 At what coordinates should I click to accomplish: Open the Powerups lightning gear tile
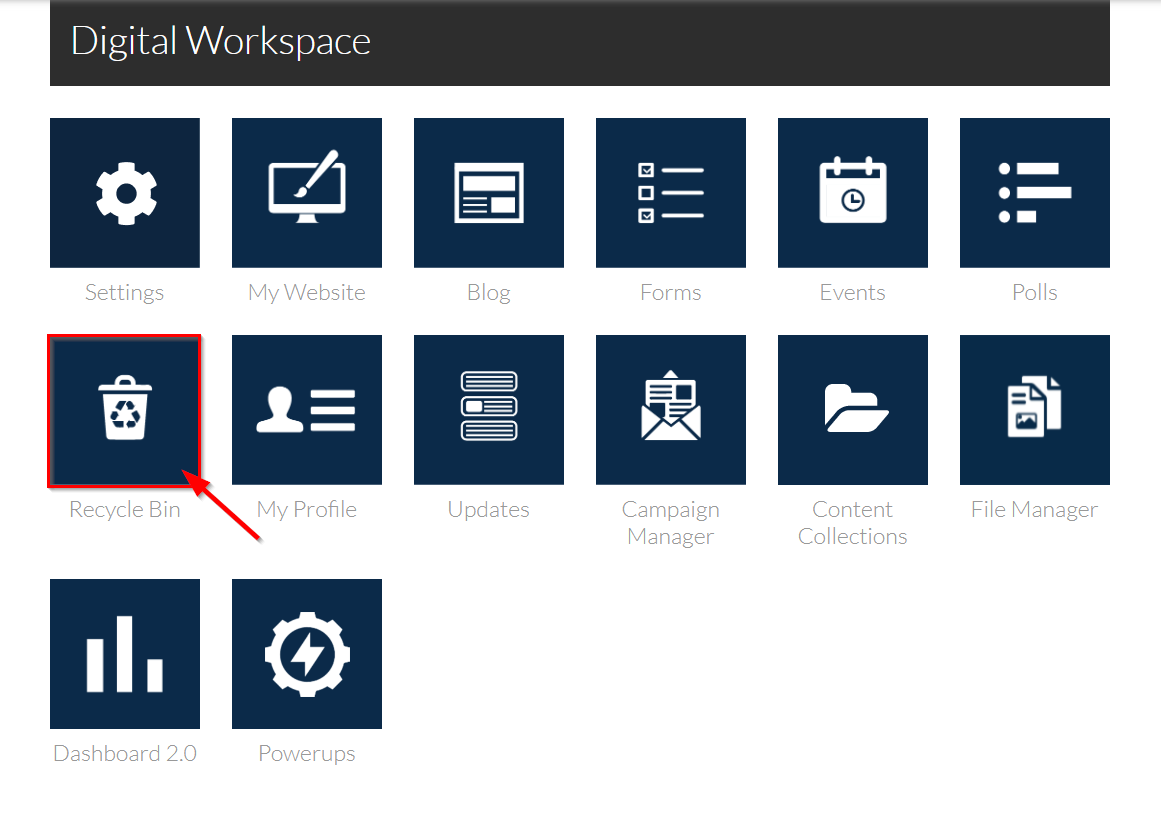click(x=307, y=654)
